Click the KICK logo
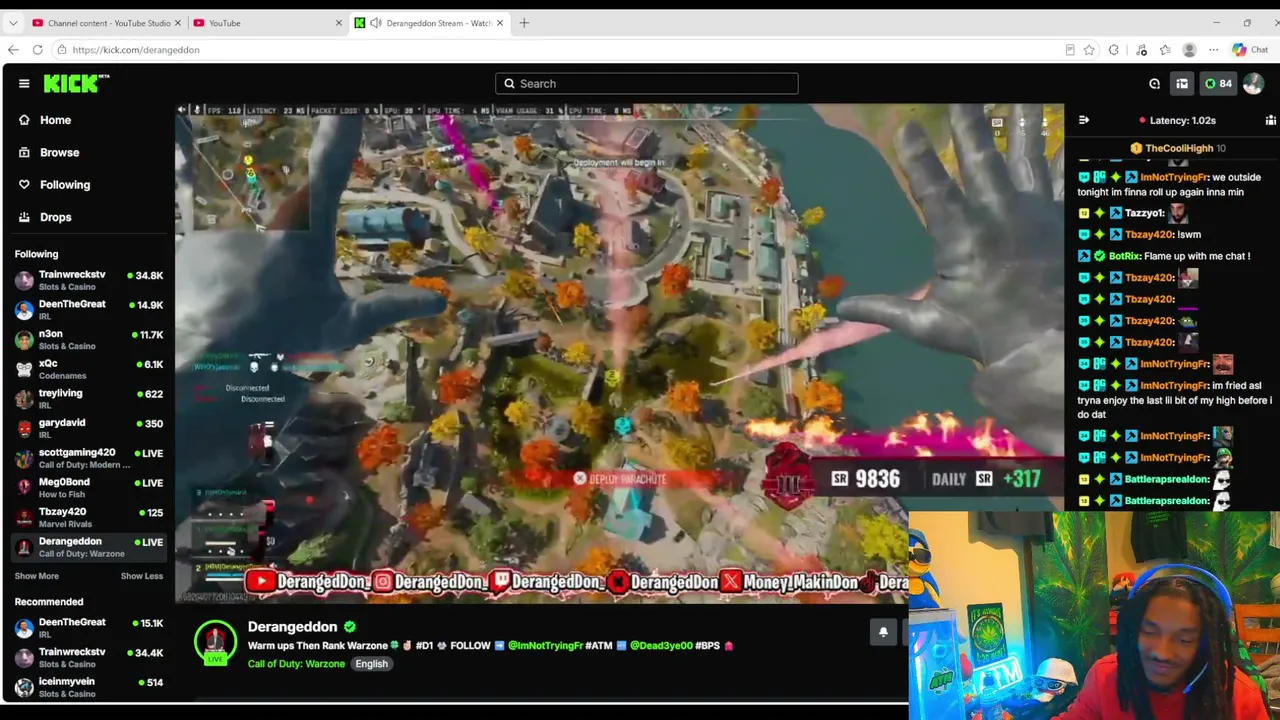Viewport: 1280px width, 720px height. pyautogui.click(x=76, y=84)
